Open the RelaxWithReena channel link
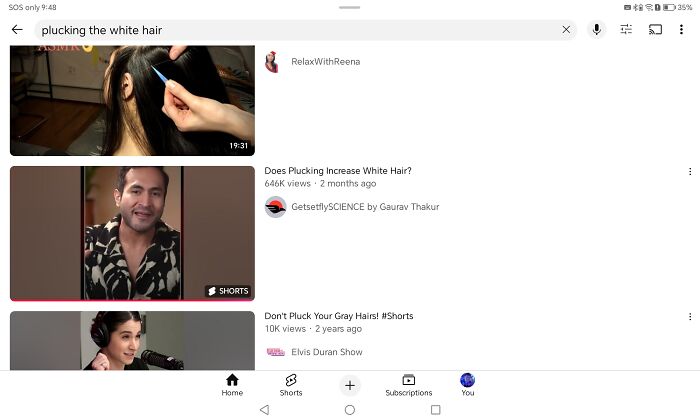This screenshot has height=420, width=700. tap(325, 62)
